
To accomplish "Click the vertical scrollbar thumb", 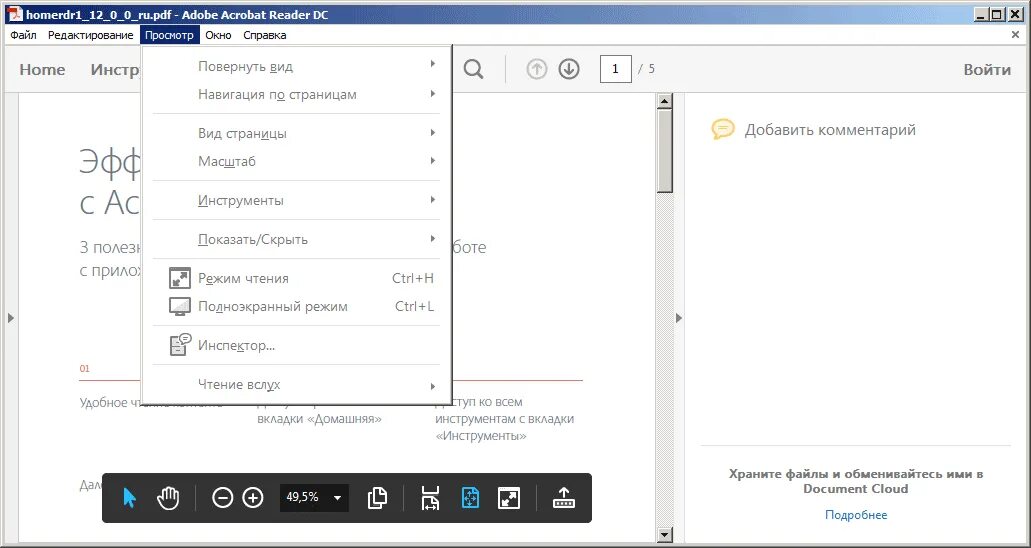I will [x=665, y=151].
